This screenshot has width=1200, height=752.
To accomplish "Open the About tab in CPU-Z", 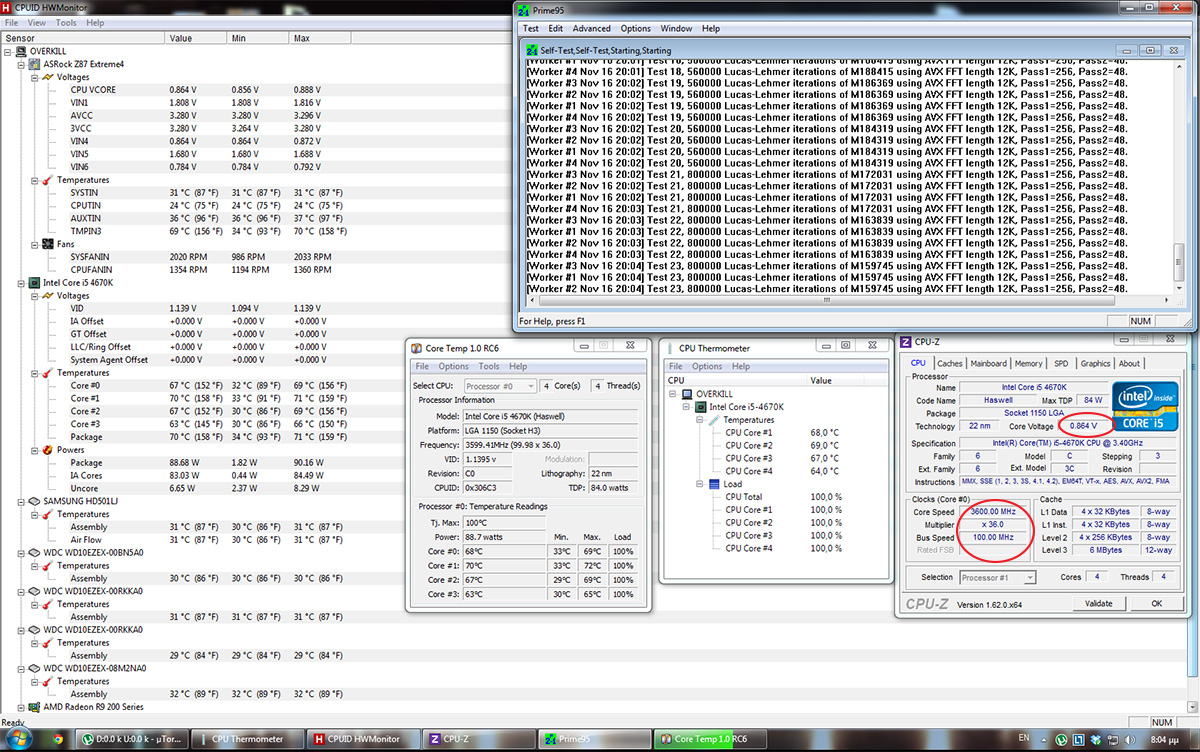I will pos(1129,363).
